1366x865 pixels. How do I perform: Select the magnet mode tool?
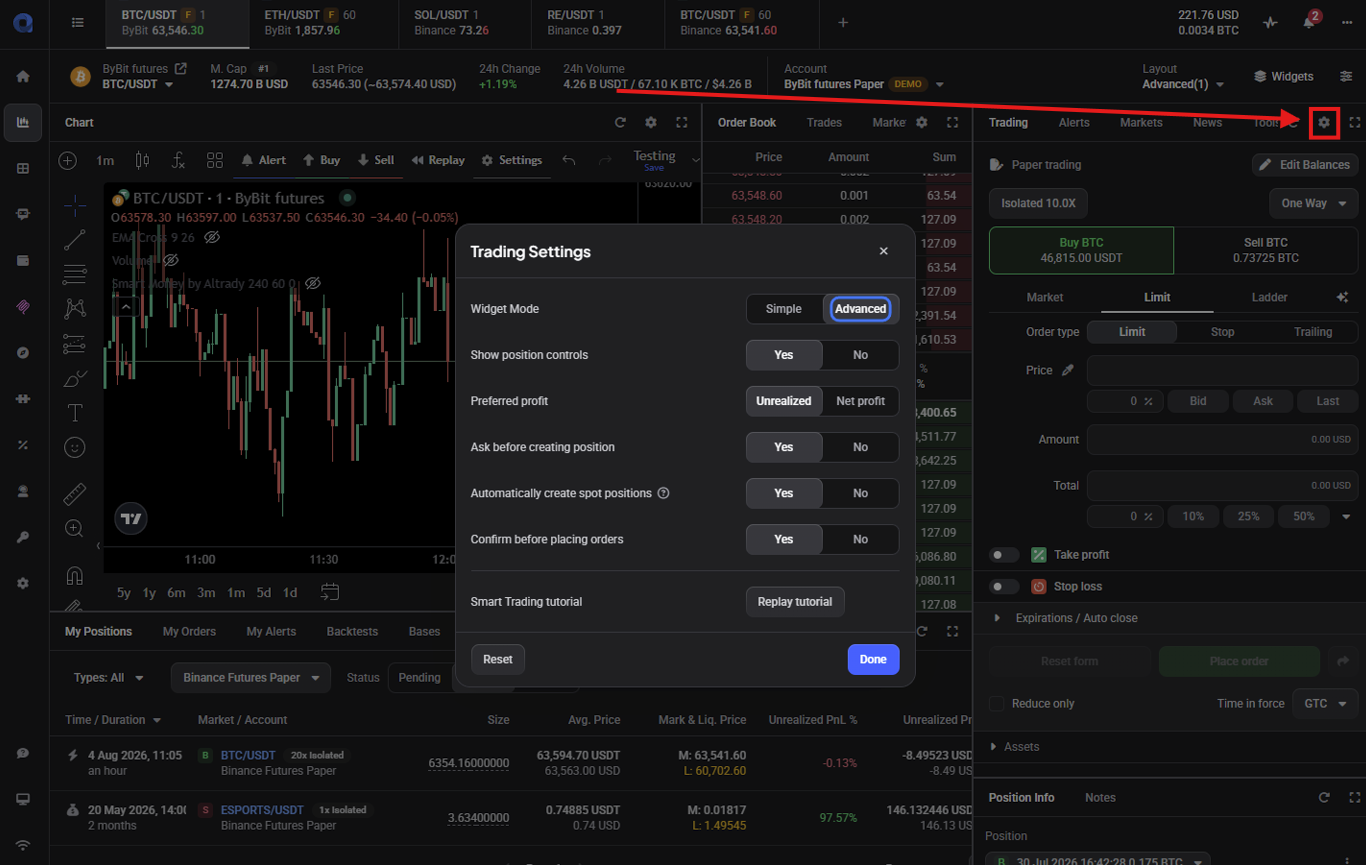pos(75,575)
